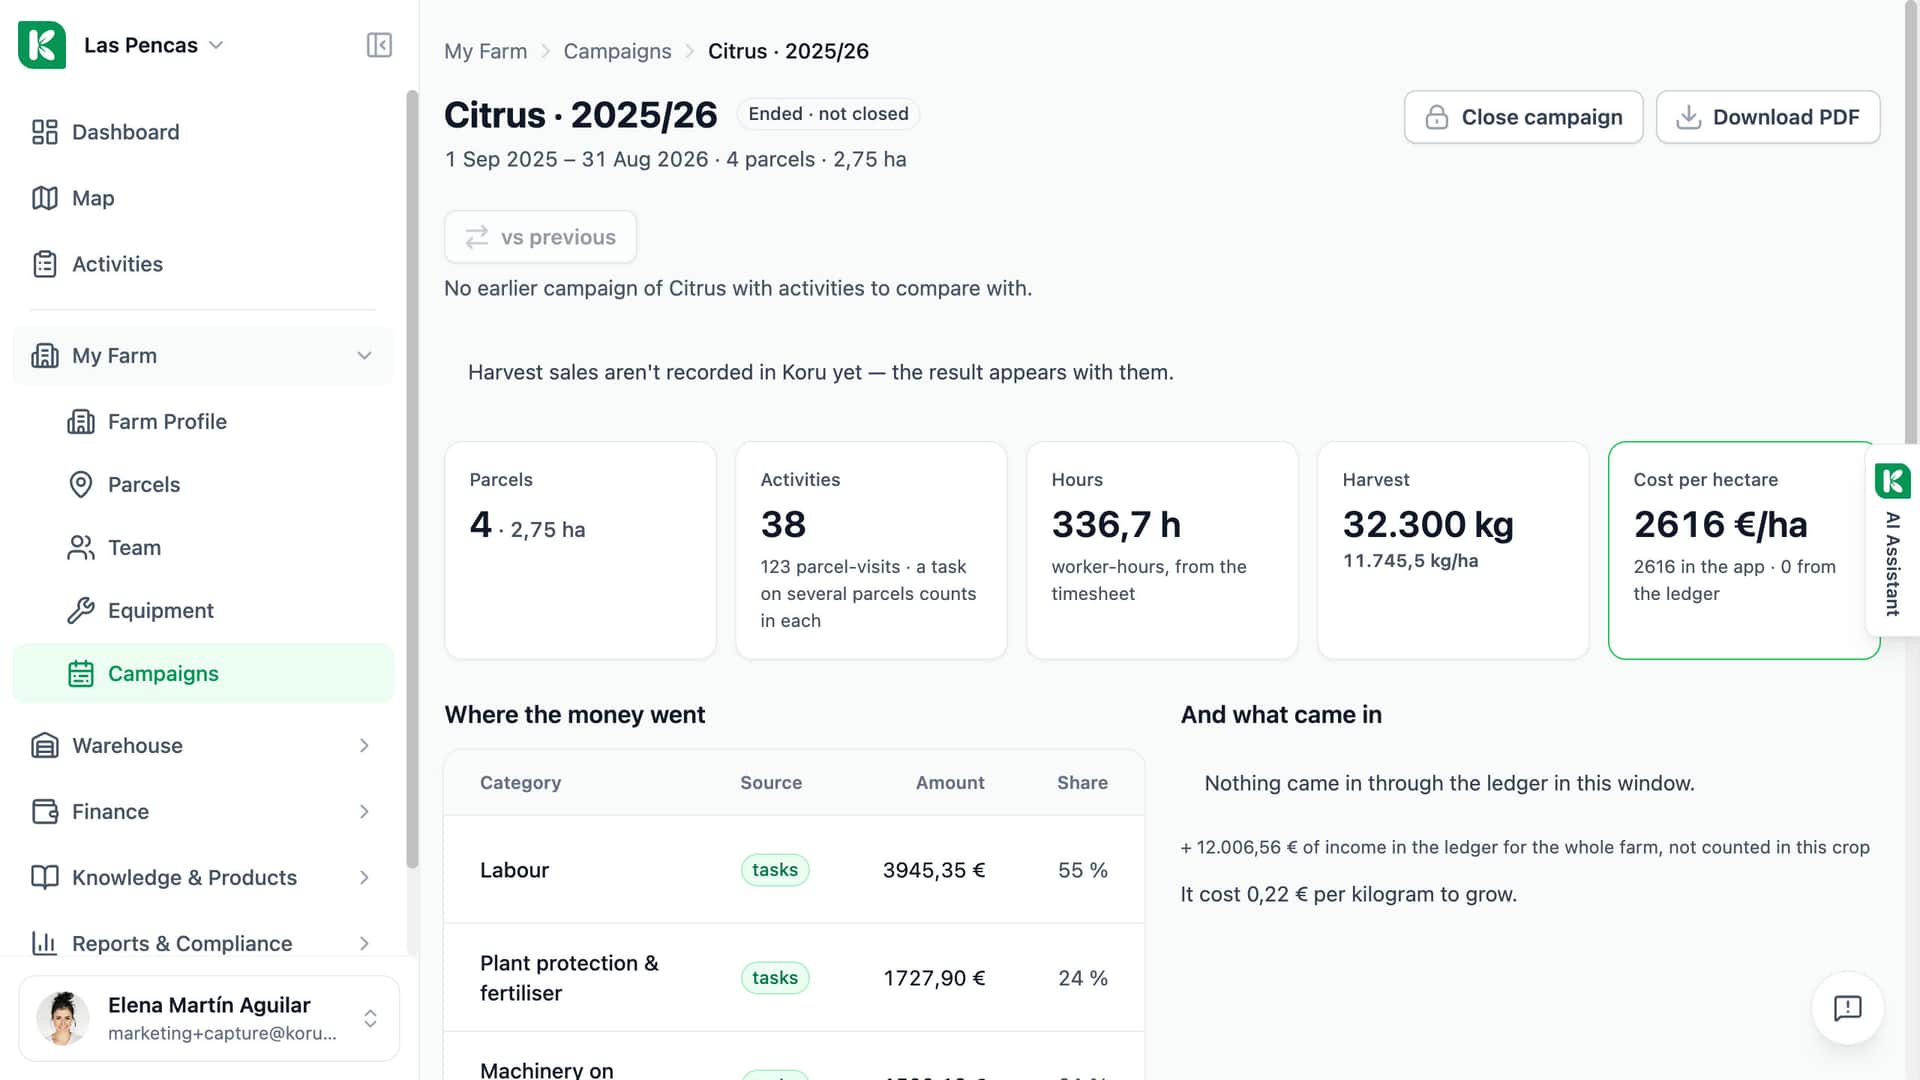Click the Ended · not closed status badge

(828, 114)
